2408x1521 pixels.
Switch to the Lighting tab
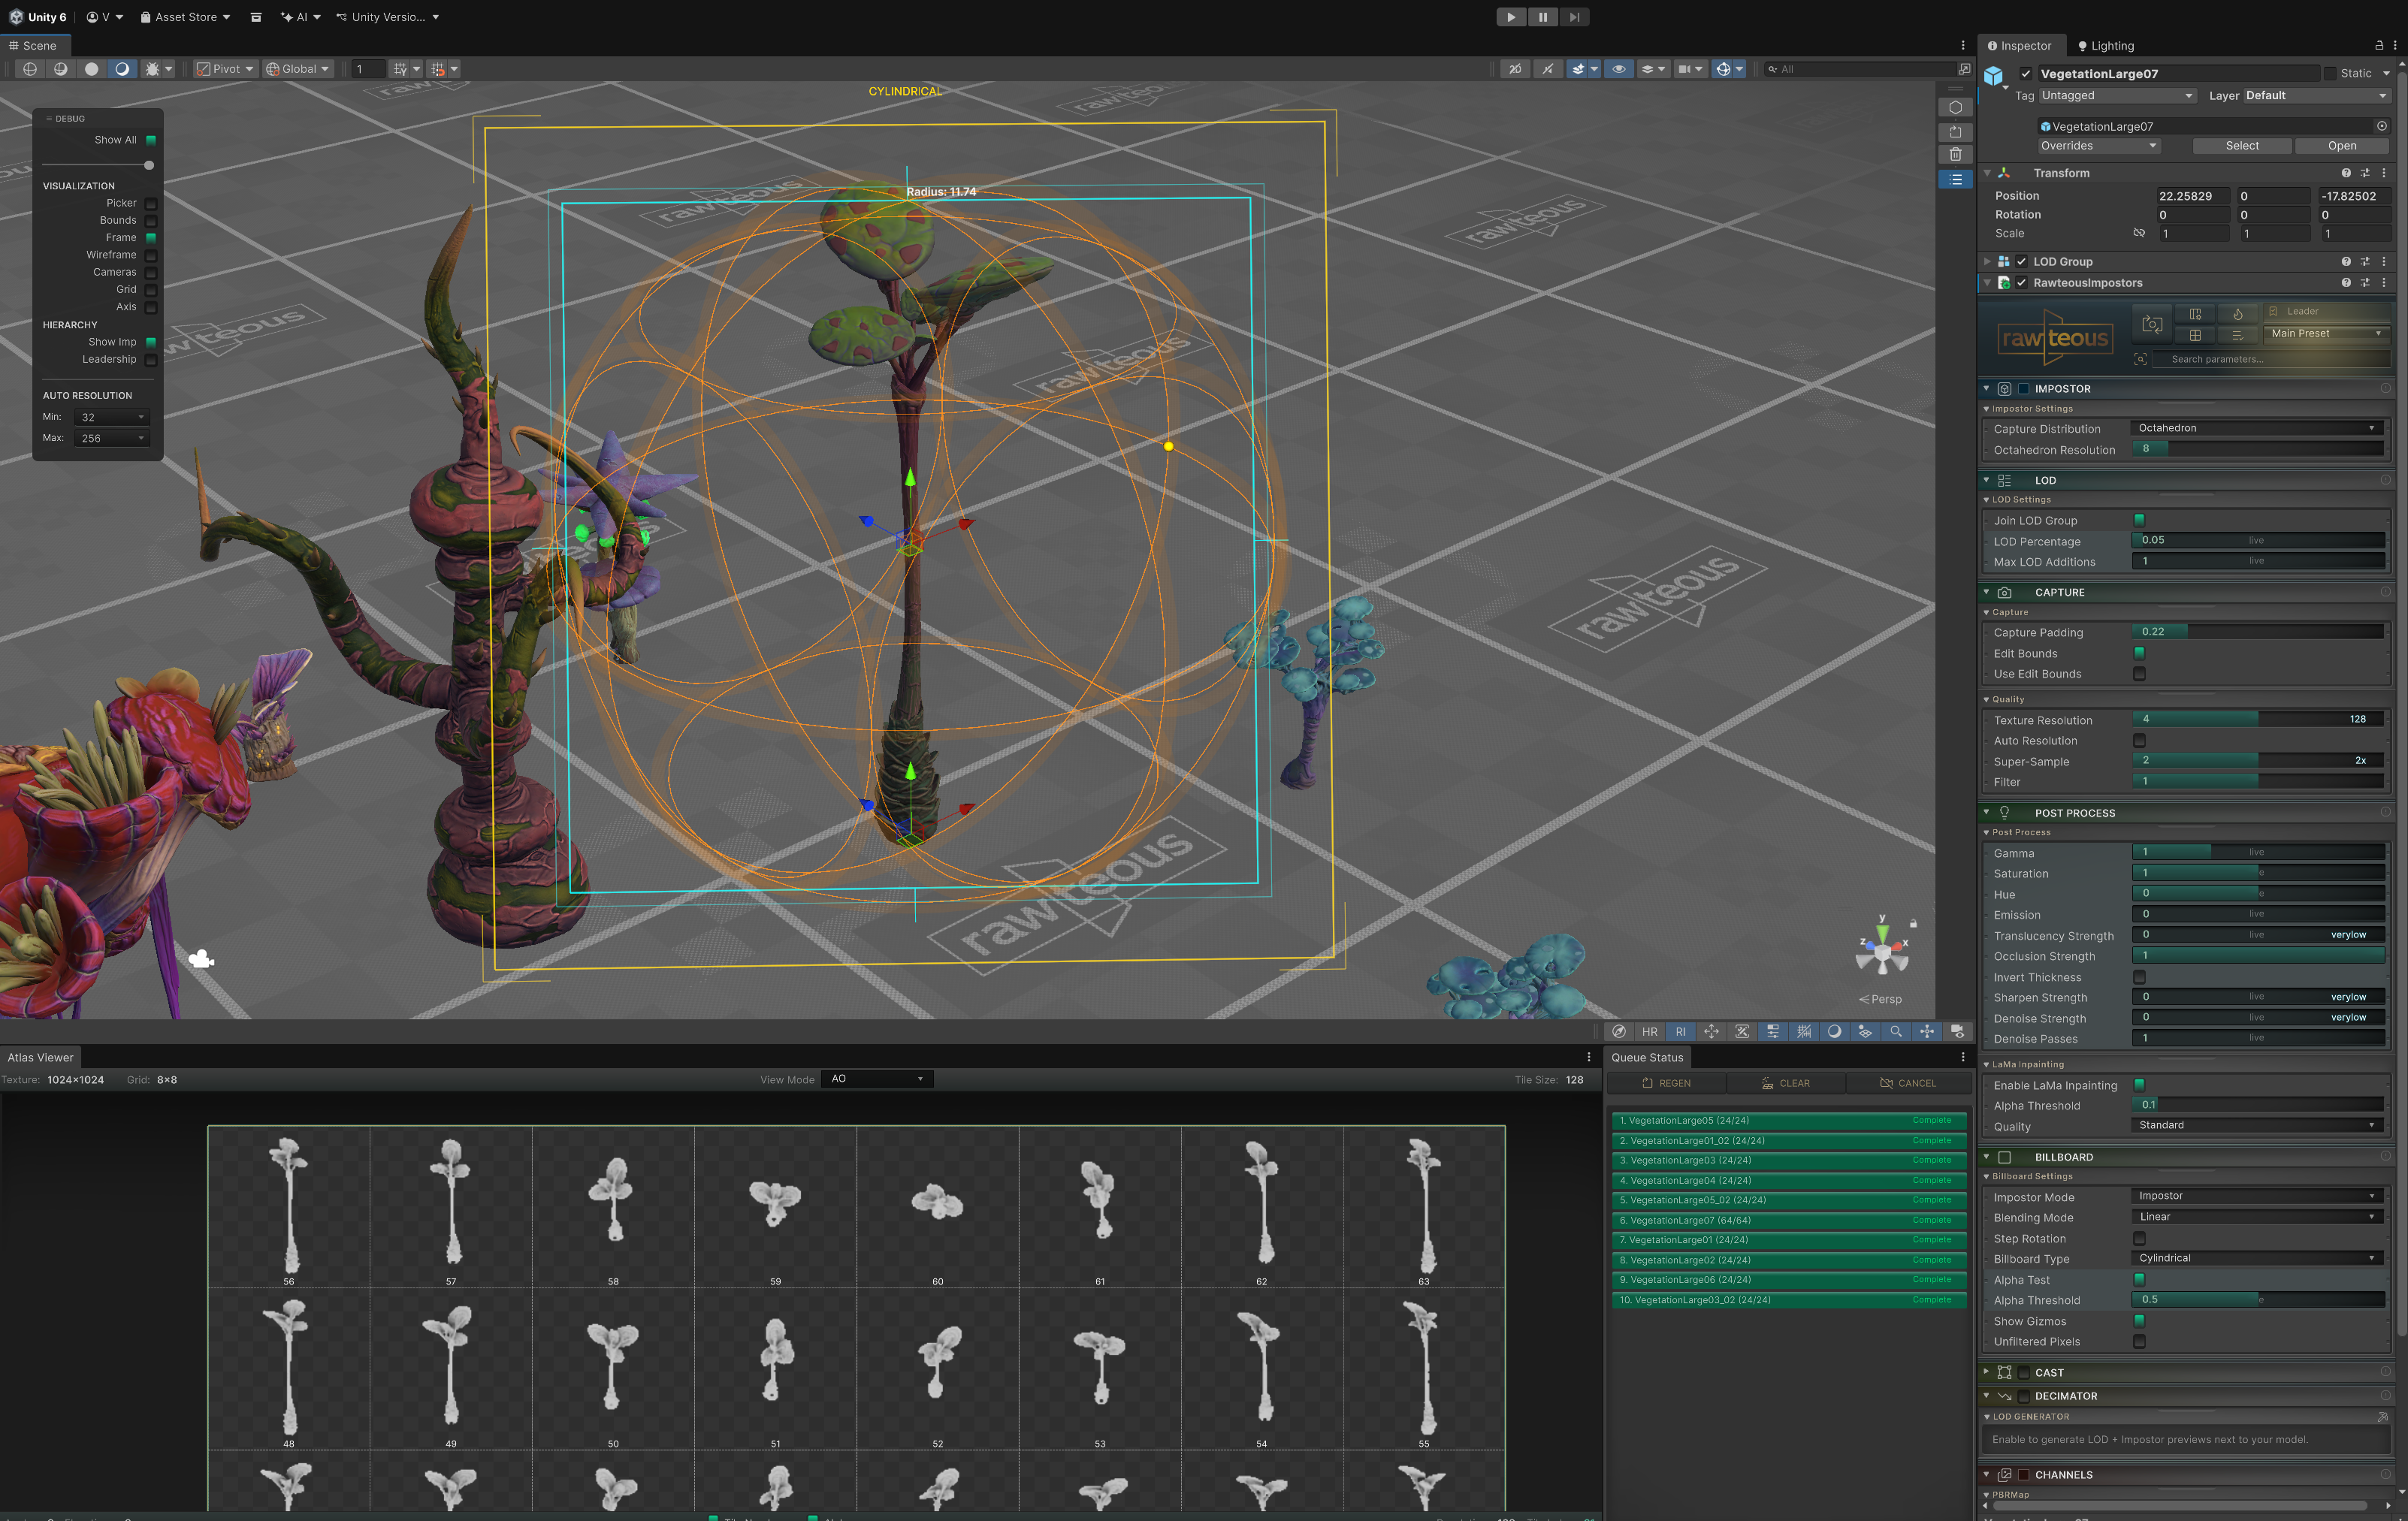[x=2105, y=46]
